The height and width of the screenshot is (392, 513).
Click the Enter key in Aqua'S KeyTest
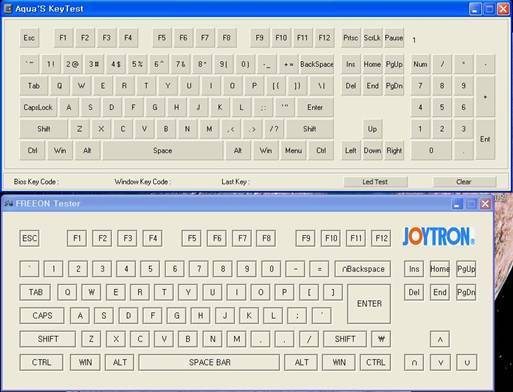click(x=315, y=107)
